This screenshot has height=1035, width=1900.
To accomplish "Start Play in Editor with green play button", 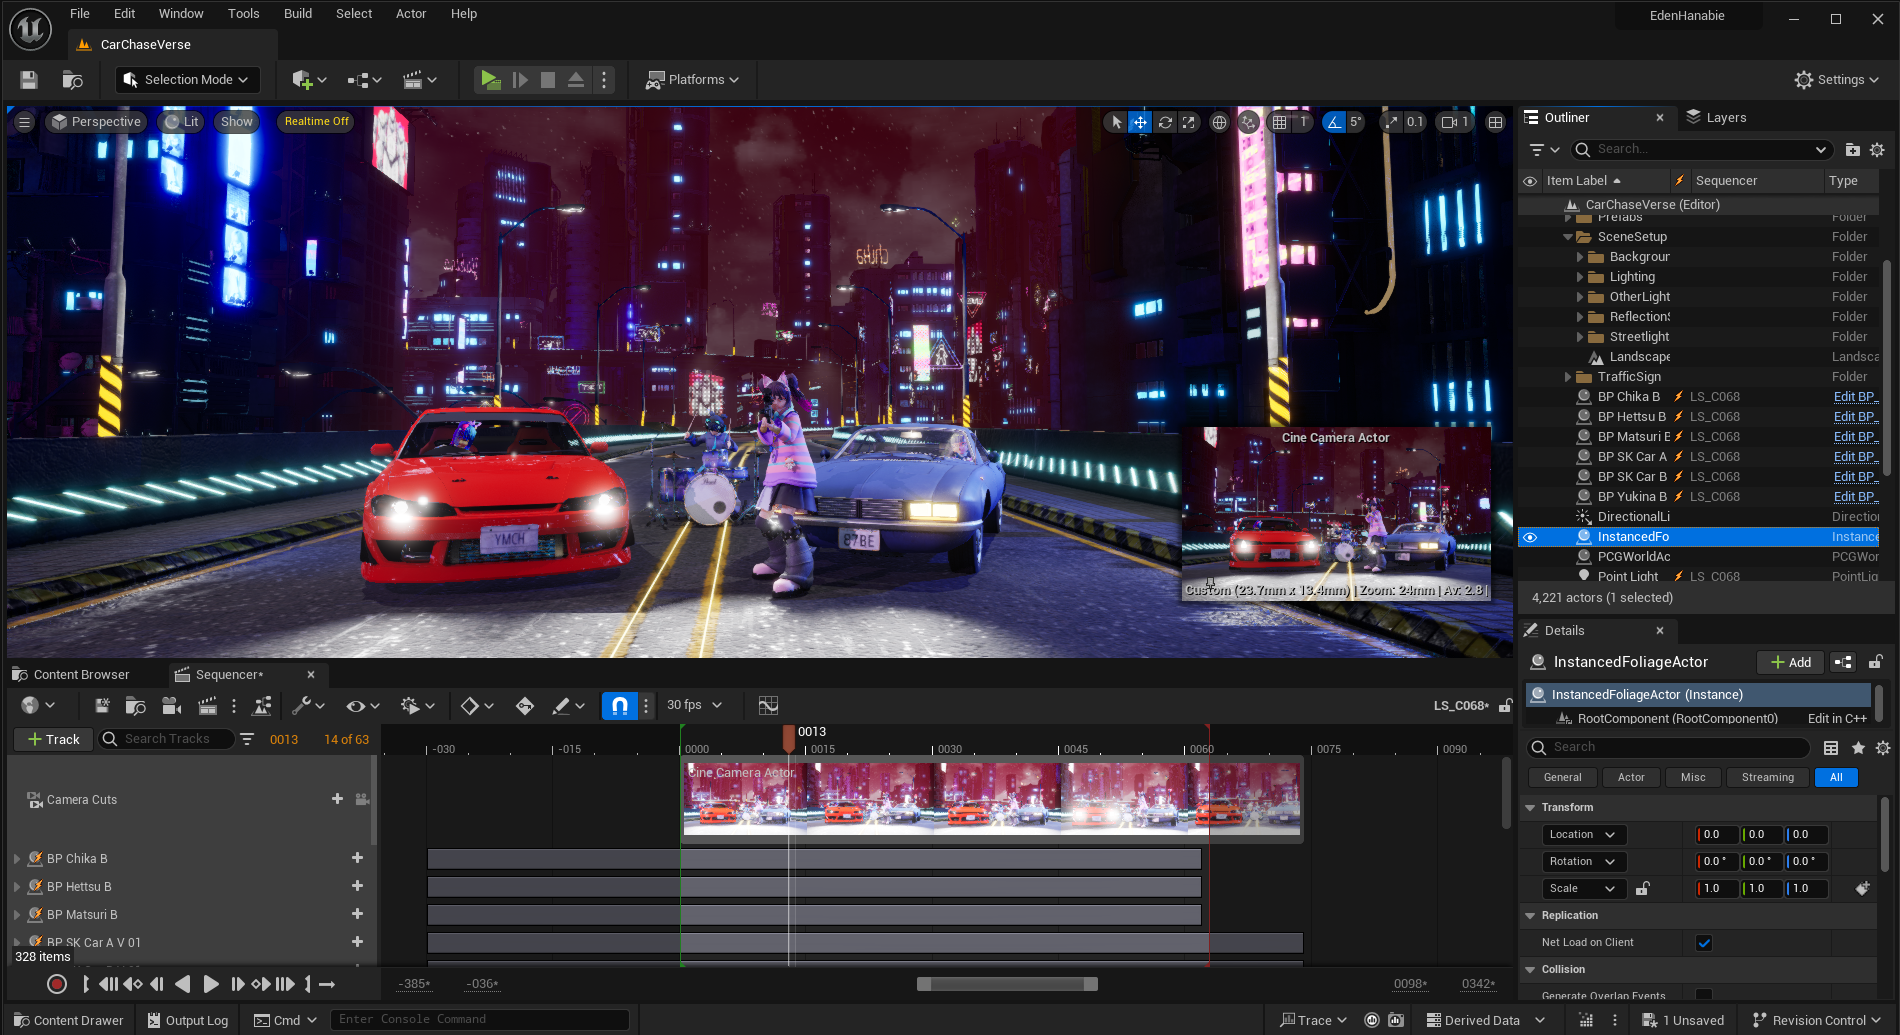I will point(490,80).
